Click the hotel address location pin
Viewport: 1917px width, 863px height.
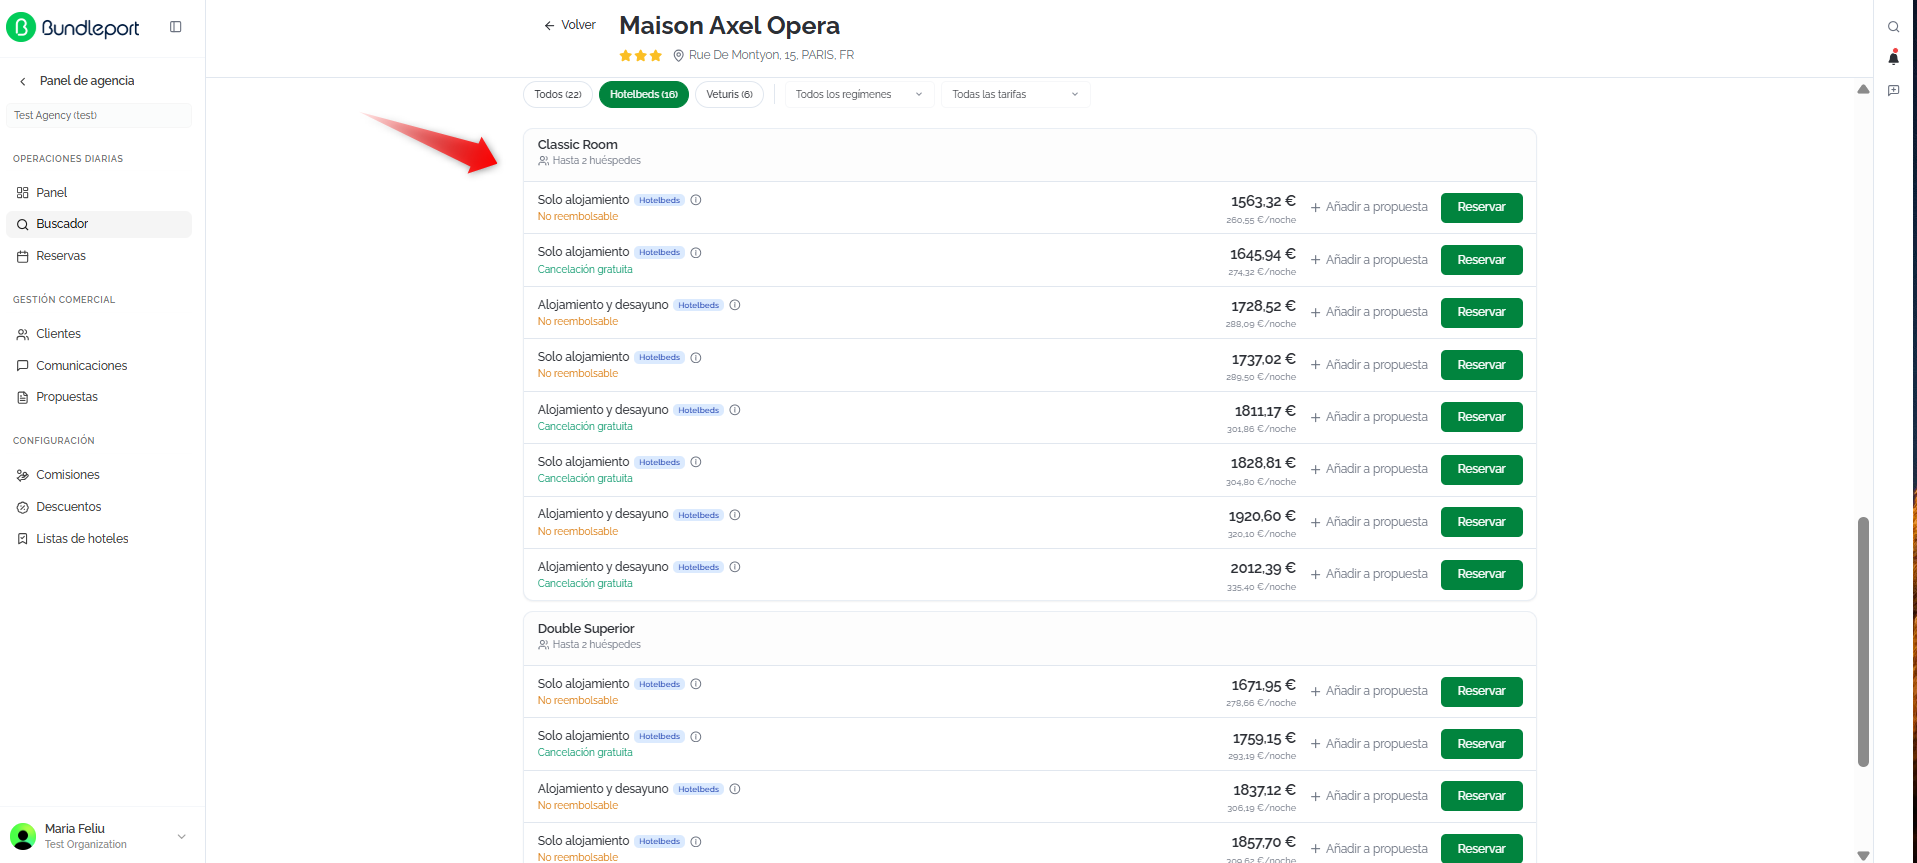tap(678, 56)
